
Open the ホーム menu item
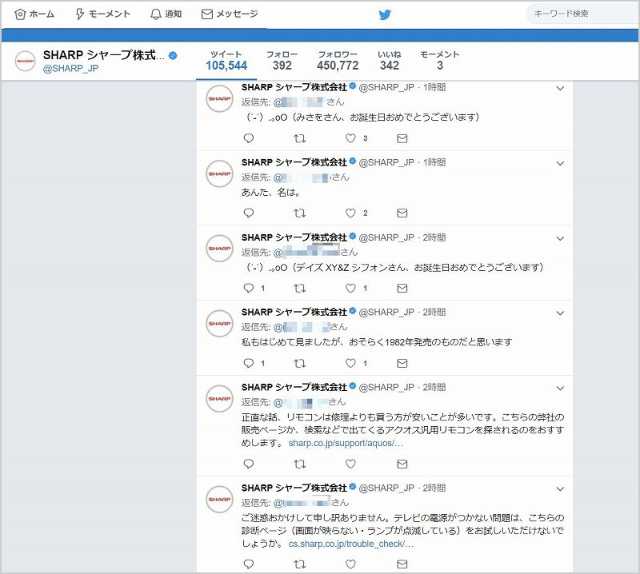[x=35, y=14]
